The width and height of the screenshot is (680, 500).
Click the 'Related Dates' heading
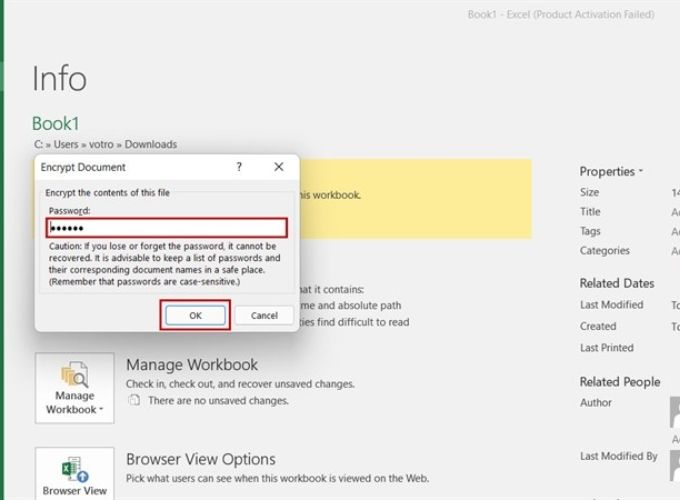(x=617, y=284)
